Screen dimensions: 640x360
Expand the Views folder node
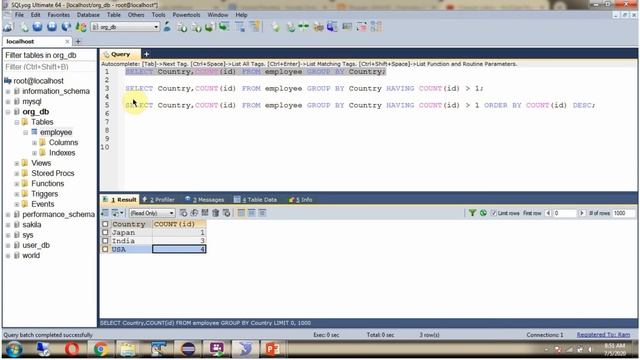[x=17, y=163]
